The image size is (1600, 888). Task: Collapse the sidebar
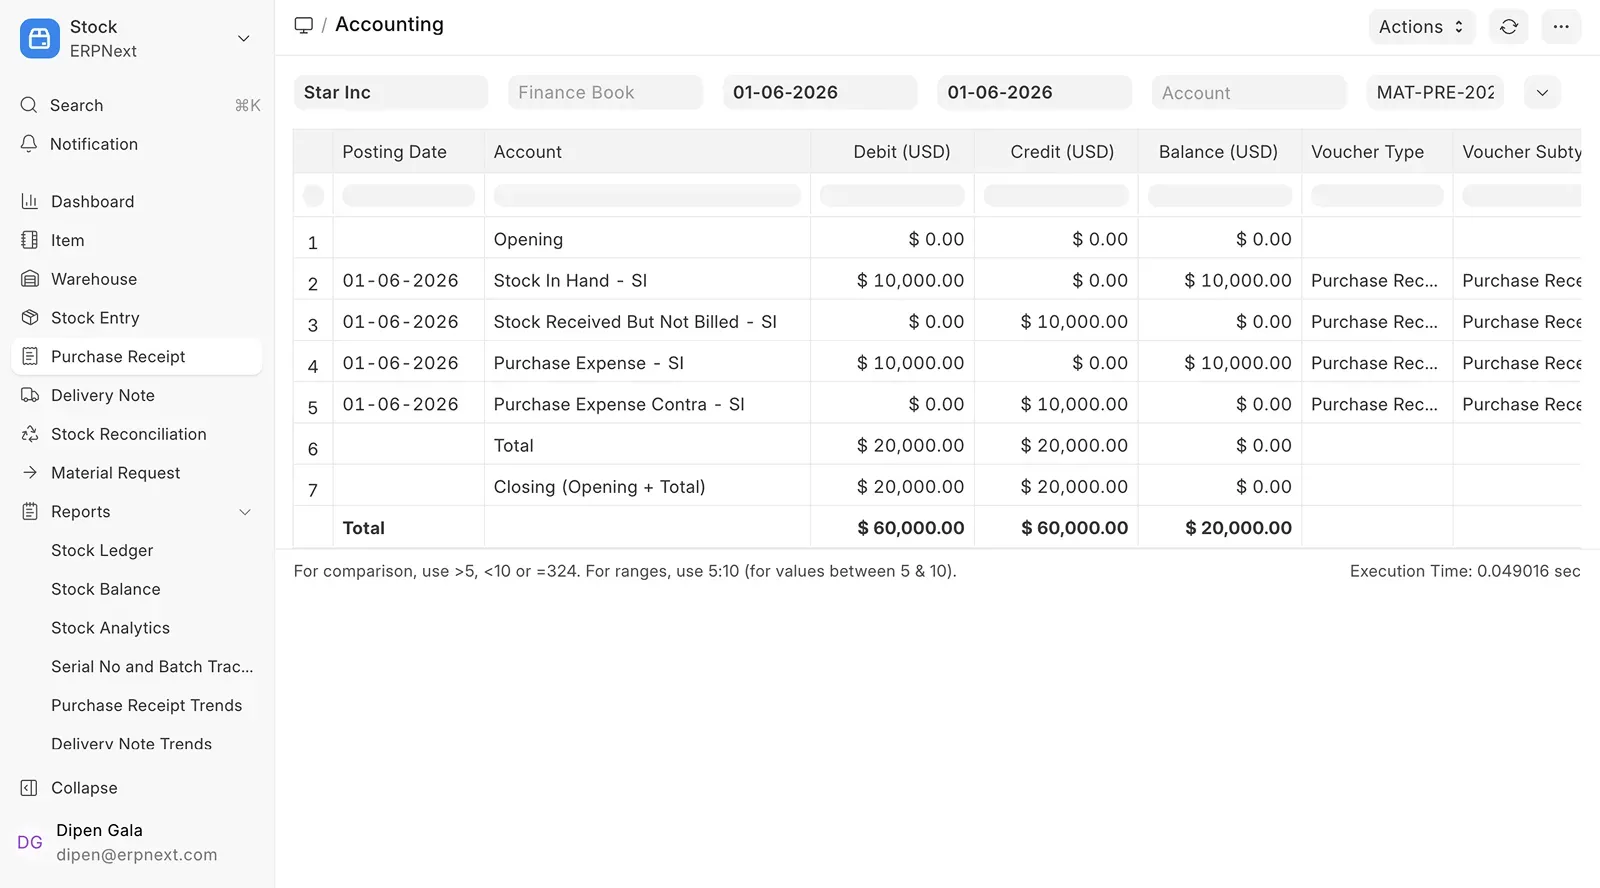tap(84, 788)
